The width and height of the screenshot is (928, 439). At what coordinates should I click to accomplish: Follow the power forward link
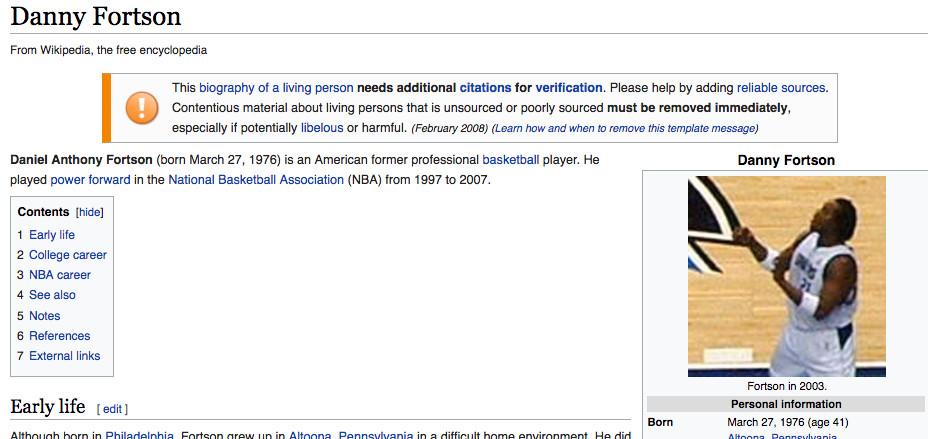pyautogui.click(x=90, y=180)
